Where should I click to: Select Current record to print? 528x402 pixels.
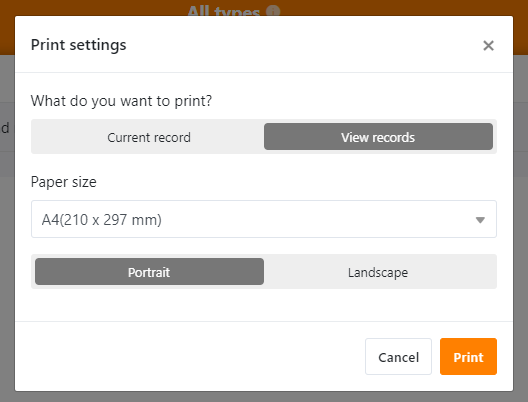click(149, 137)
